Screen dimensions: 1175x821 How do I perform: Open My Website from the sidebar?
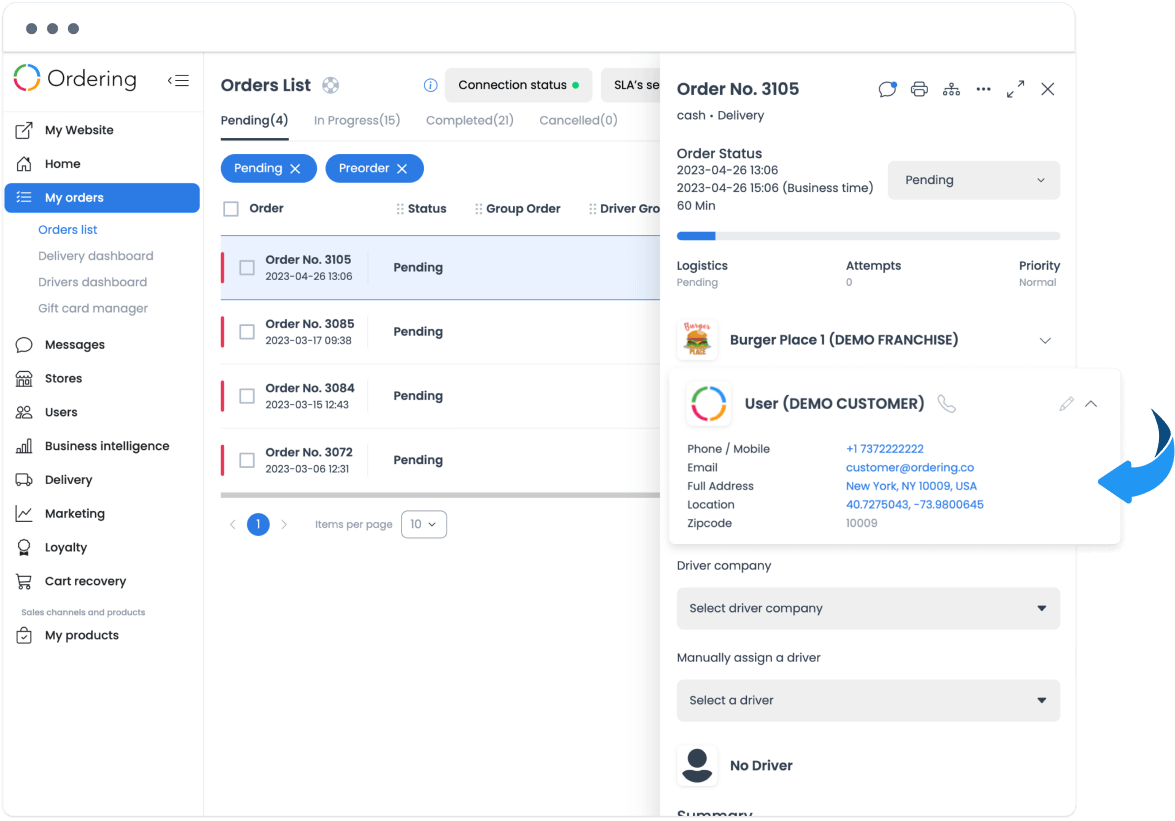pos(79,130)
